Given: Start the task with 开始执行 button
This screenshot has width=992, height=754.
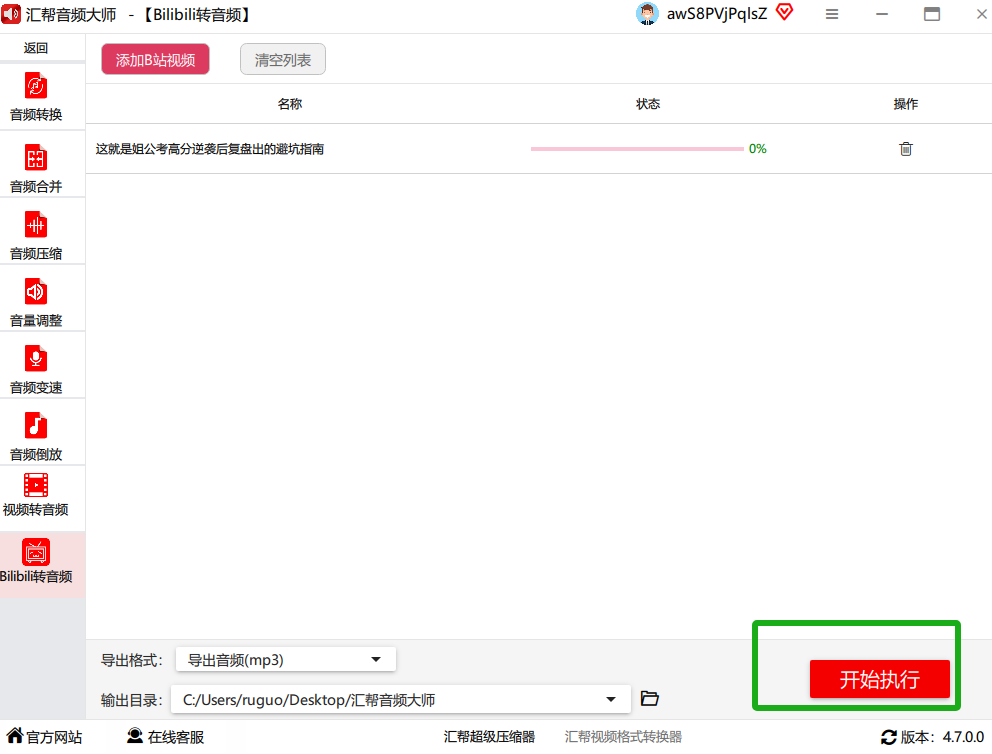Looking at the screenshot, I should click(x=880, y=679).
